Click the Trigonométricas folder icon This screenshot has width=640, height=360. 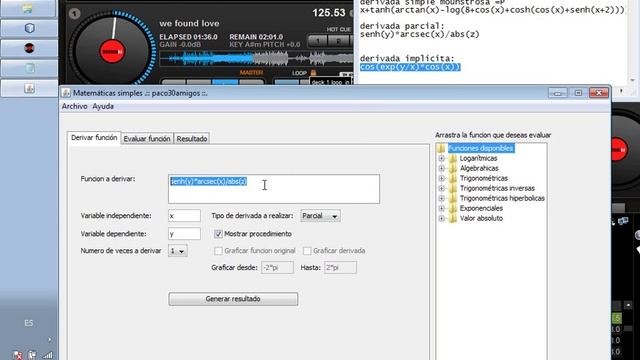(453, 178)
